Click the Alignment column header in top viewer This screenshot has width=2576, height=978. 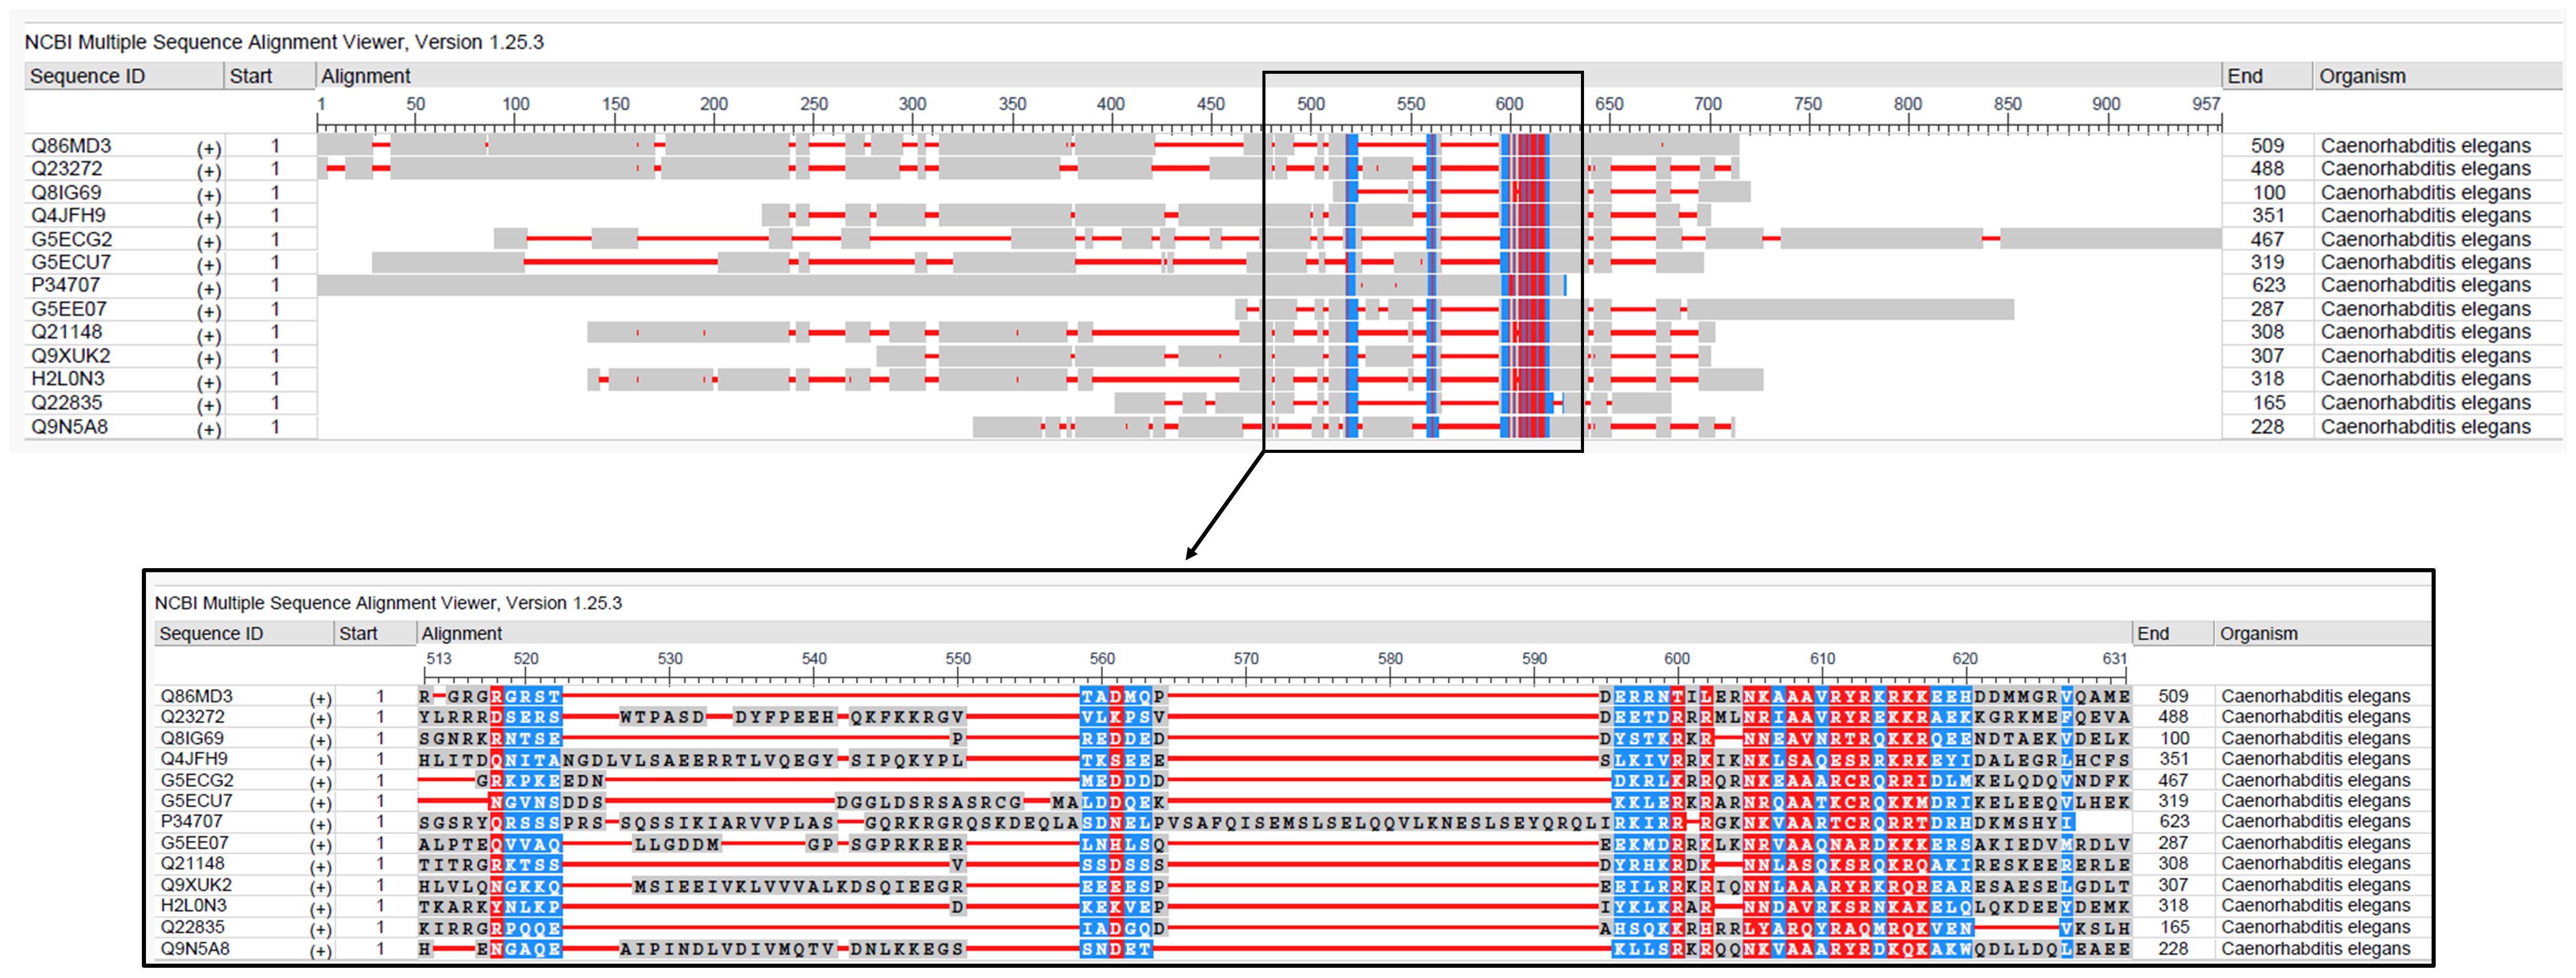[366, 76]
